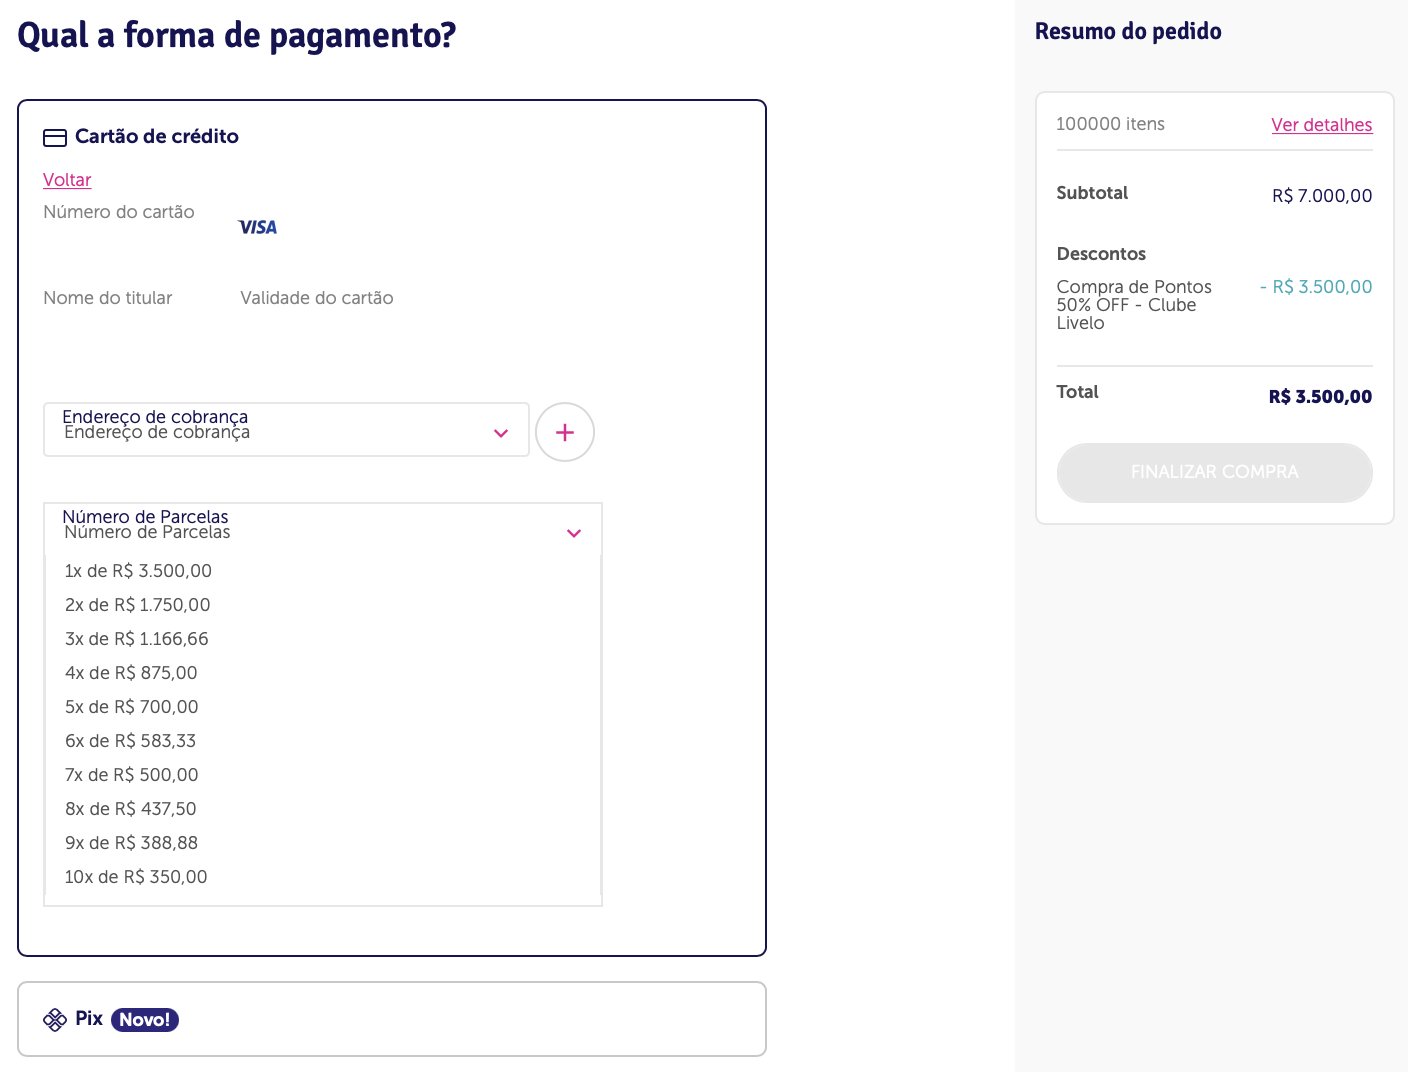Choose 1x de R$ 3.500,00 installment
This screenshot has width=1408, height=1072.
point(323,571)
